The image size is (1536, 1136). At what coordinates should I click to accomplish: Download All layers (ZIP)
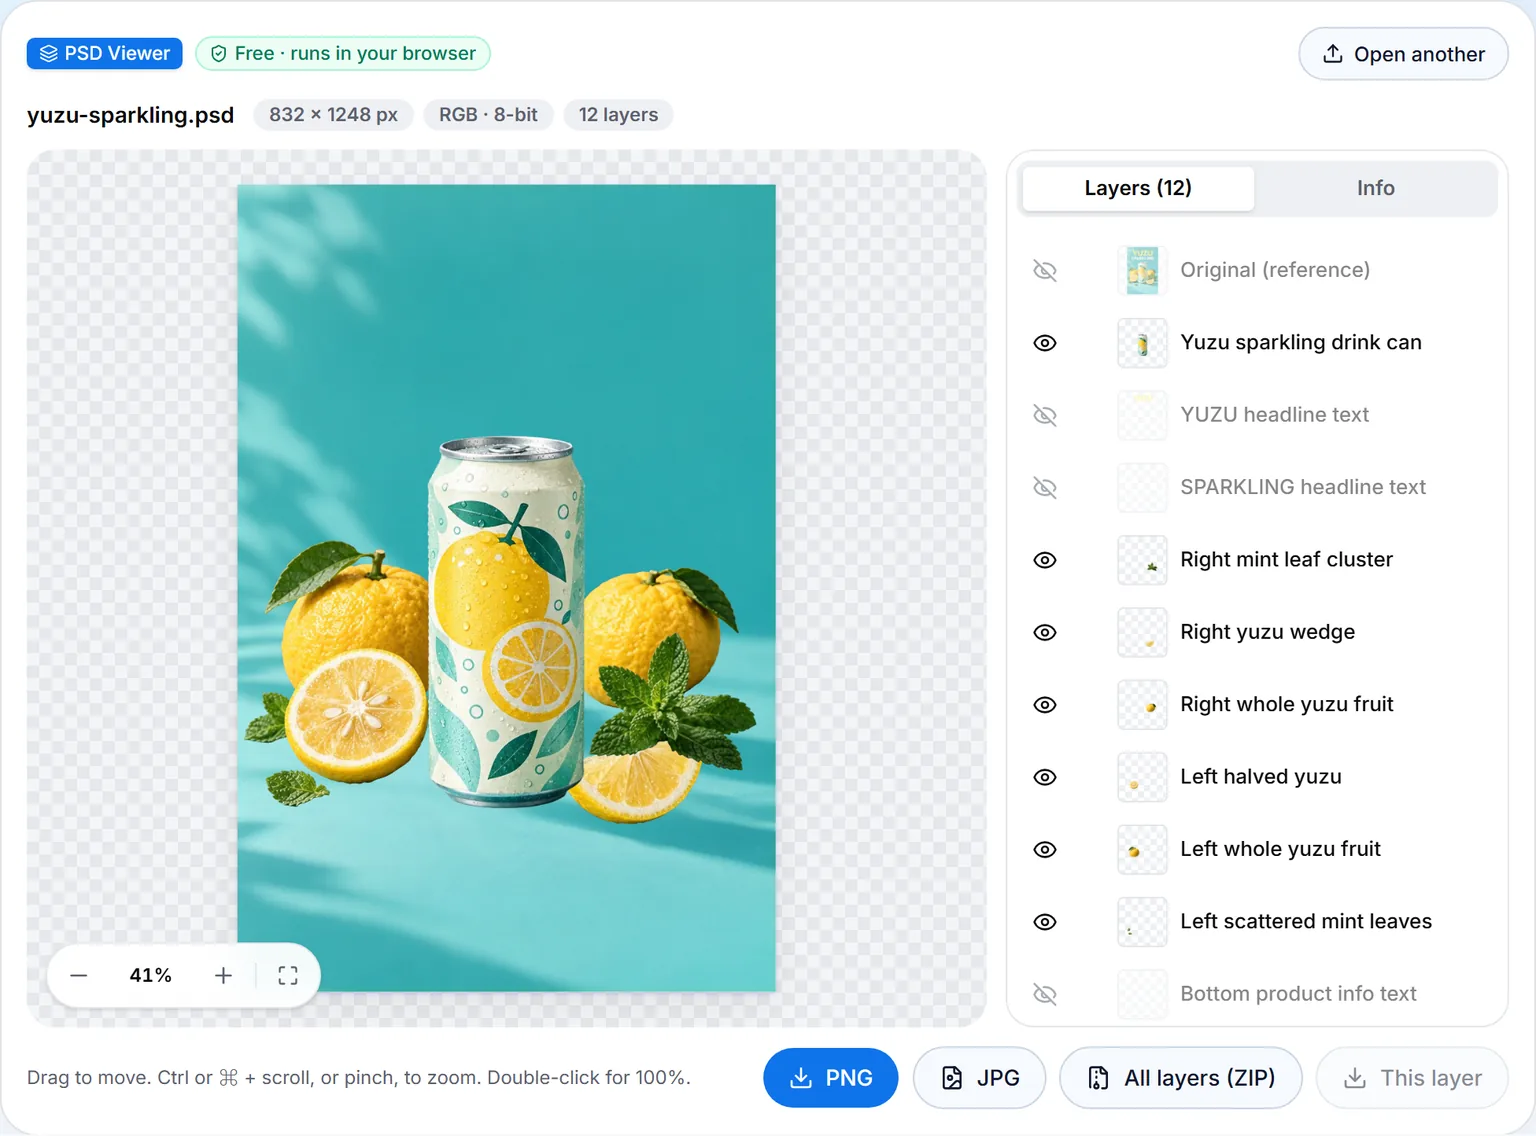tap(1181, 1078)
